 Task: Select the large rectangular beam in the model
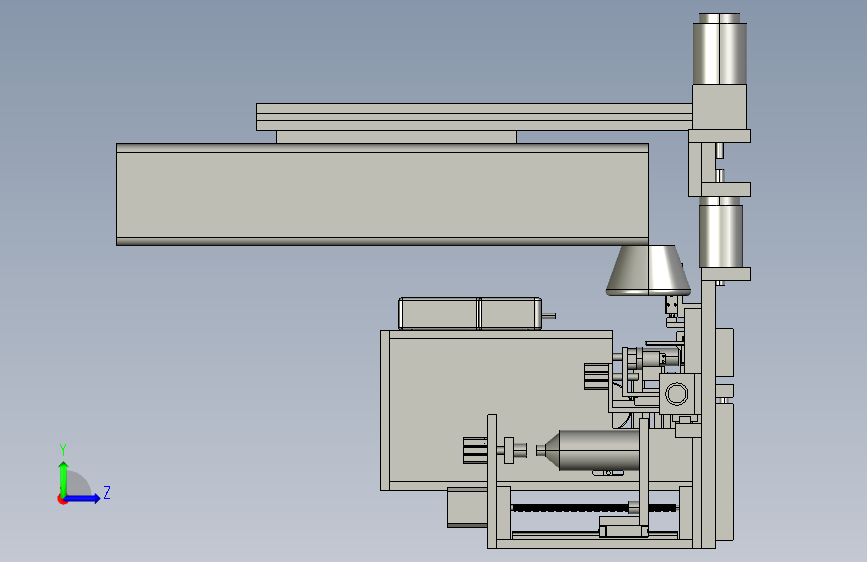pyautogui.click(x=382, y=194)
